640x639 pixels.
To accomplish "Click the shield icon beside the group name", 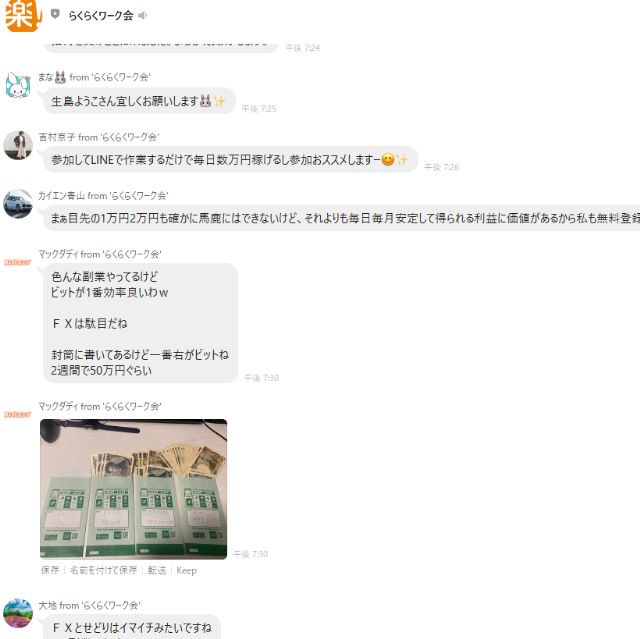I will pyautogui.click(x=55, y=15).
